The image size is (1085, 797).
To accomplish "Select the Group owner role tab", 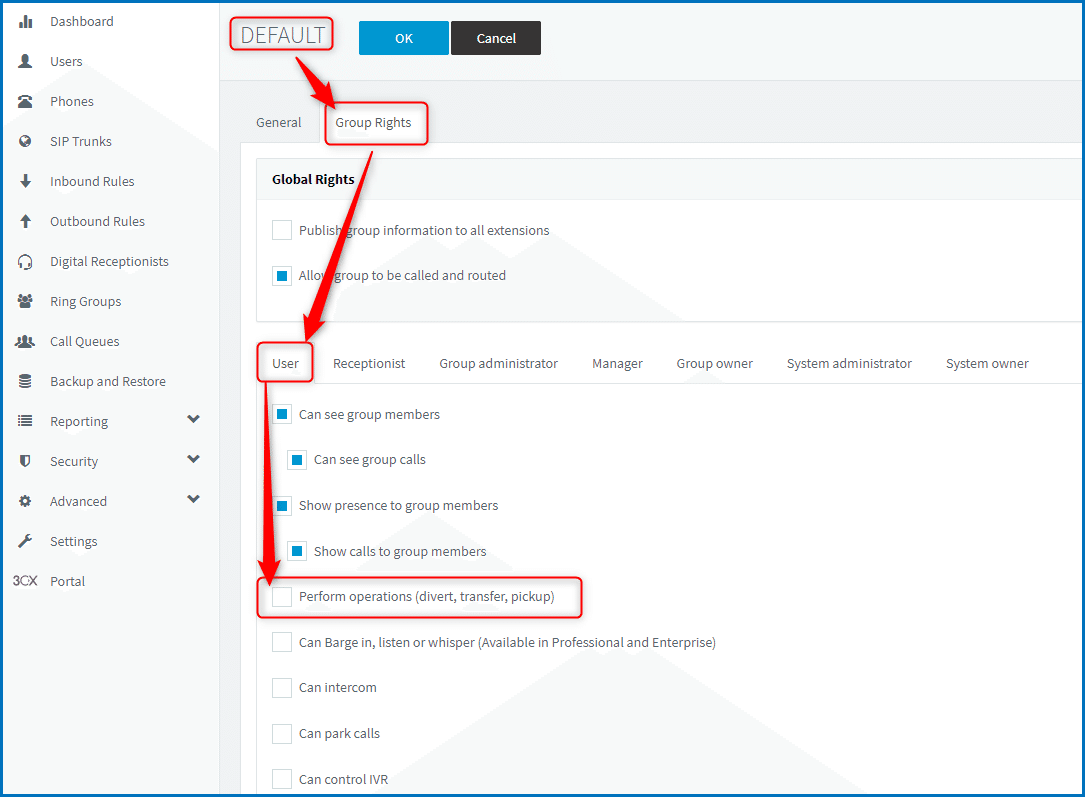I will pos(715,363).
